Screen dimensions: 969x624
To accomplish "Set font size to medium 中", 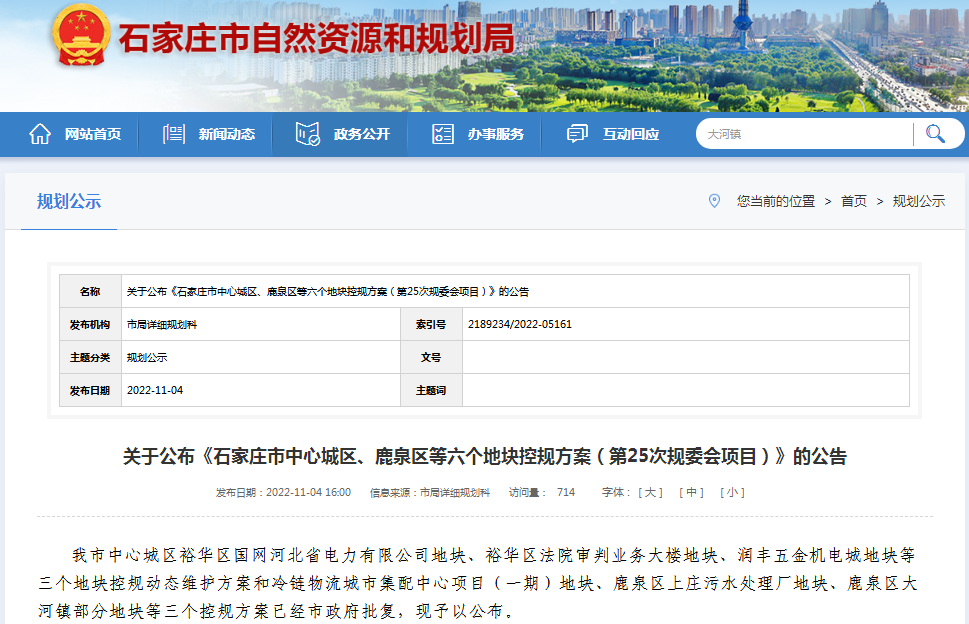I will pos(691,492).
